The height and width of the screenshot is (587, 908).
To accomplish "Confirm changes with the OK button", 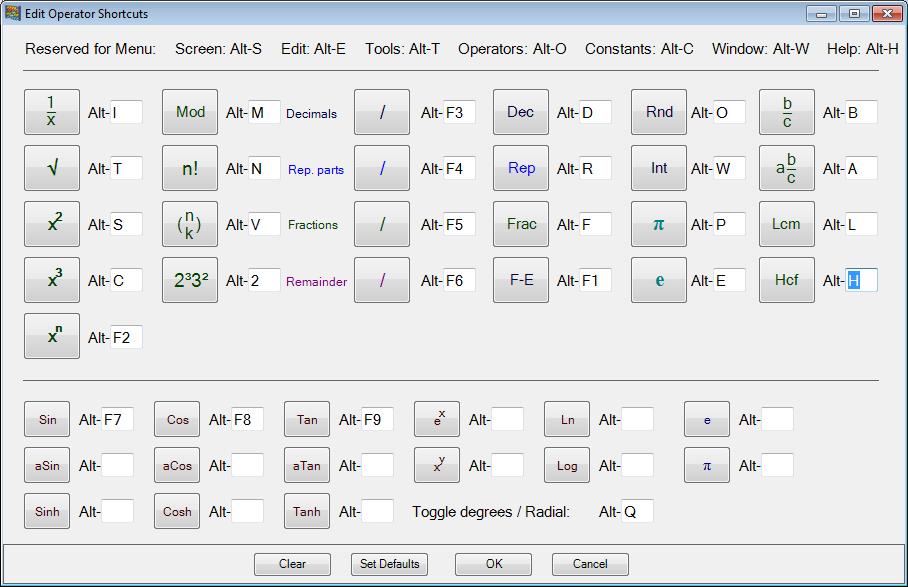I will [492, 564].
